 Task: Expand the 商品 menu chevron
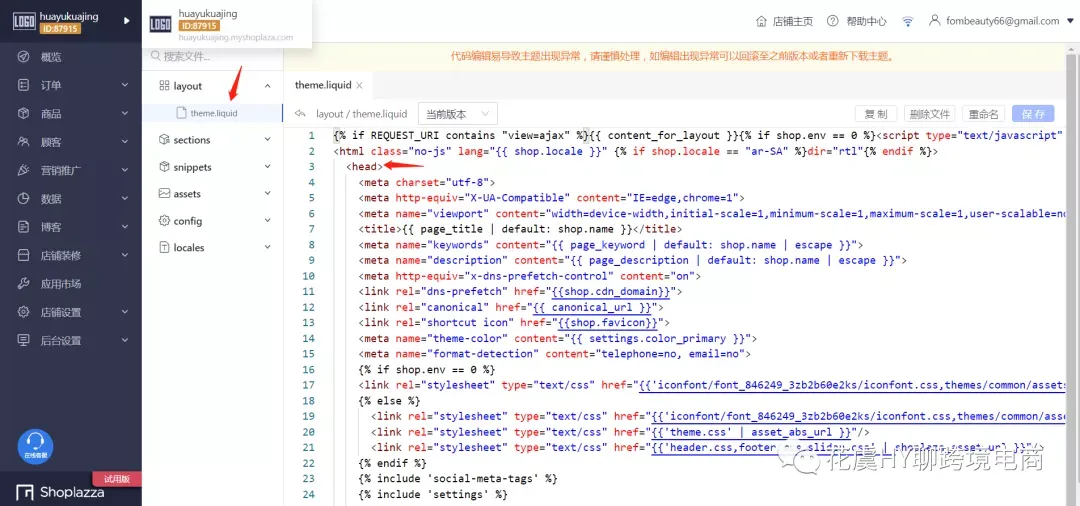pyautogui.click(x=125, y=113)
